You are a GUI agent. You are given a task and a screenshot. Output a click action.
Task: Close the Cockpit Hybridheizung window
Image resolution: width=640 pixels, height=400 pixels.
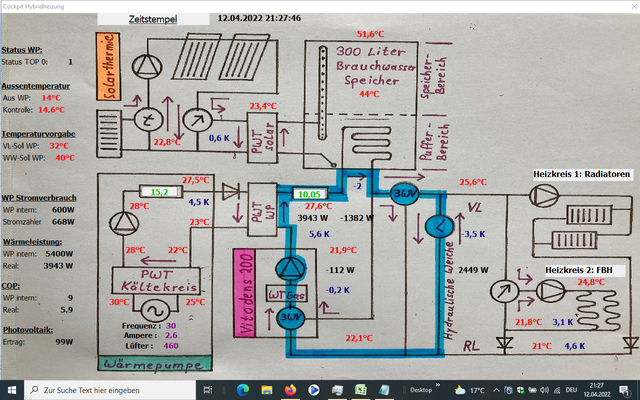click(633, 7)
